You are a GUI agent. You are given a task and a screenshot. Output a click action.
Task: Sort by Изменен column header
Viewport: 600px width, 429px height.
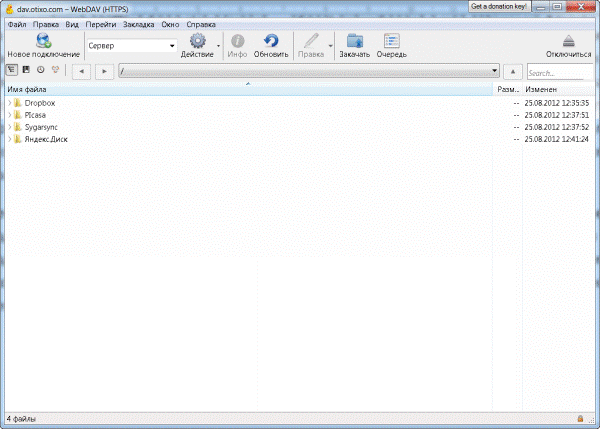559,90
